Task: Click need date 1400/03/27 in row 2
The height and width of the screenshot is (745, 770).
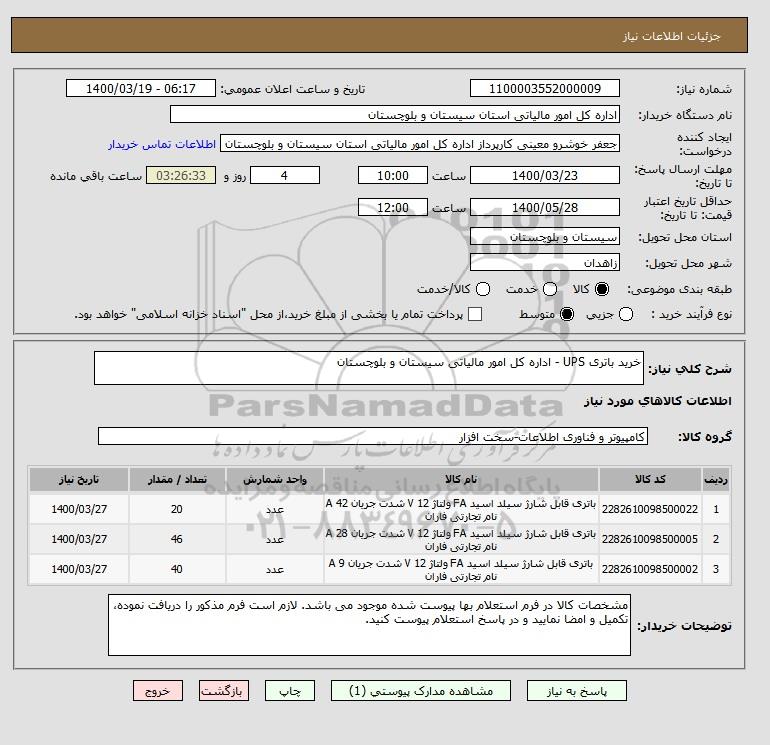Action: [x=79, y=539]
